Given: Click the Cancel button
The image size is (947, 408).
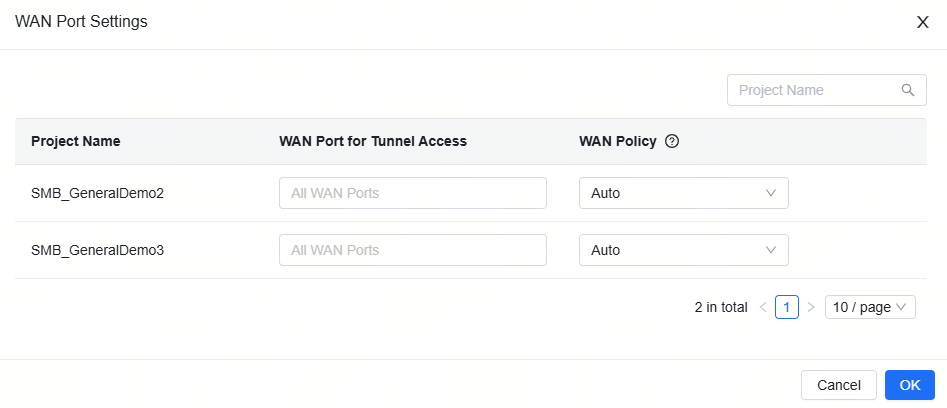Looking at the screenshot, I should tap(839, 385).
